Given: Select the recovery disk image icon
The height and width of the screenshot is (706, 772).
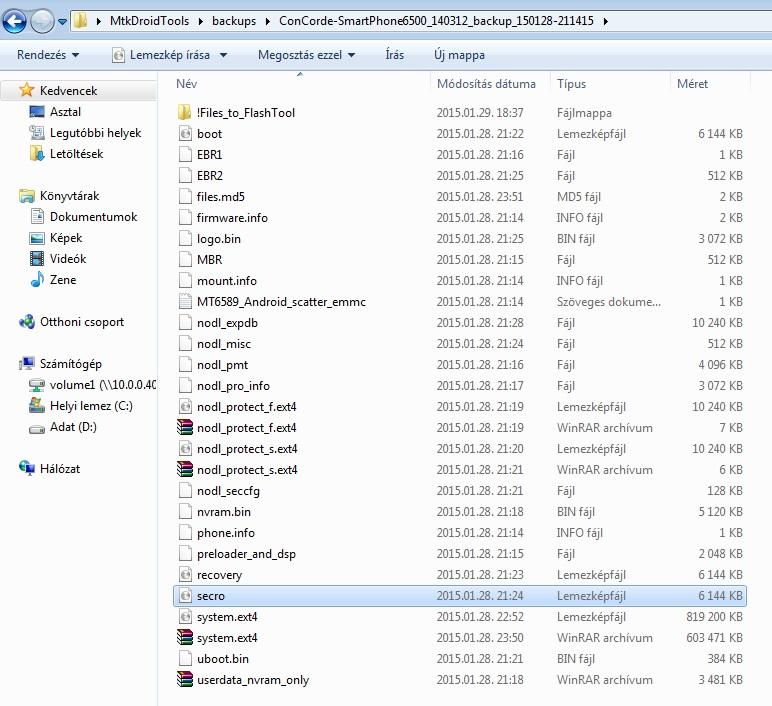Looking at the screenshot, I should click(185, 575).
